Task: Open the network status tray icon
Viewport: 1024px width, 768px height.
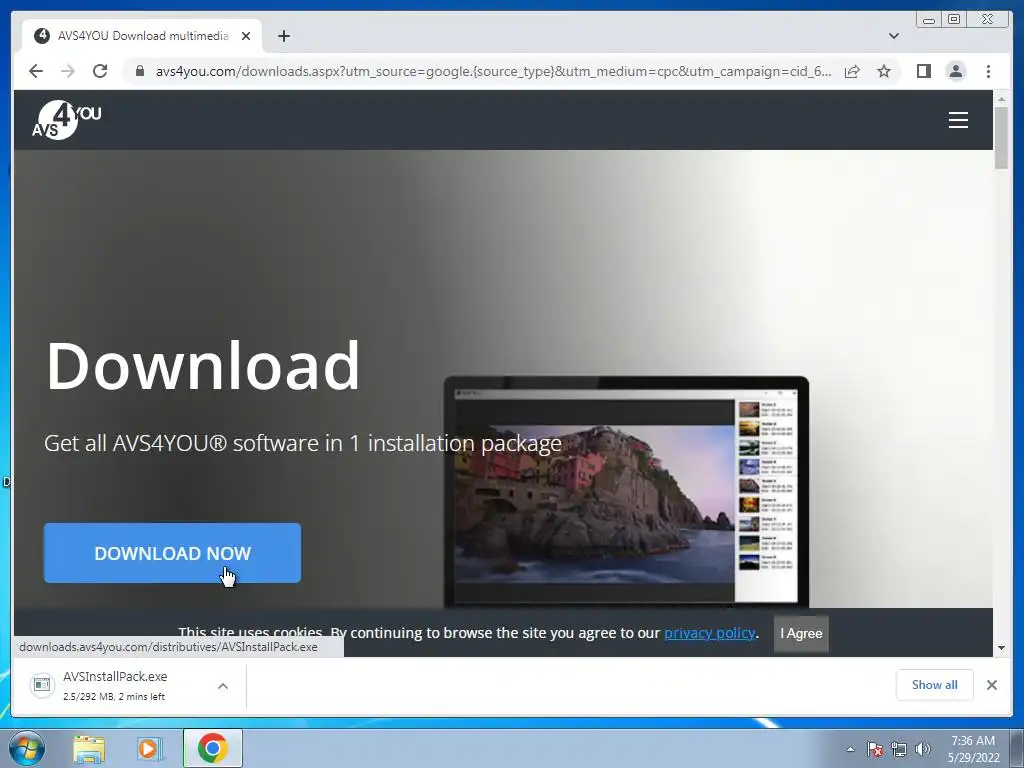Action: pyautogui.click(x=899, y=749)
